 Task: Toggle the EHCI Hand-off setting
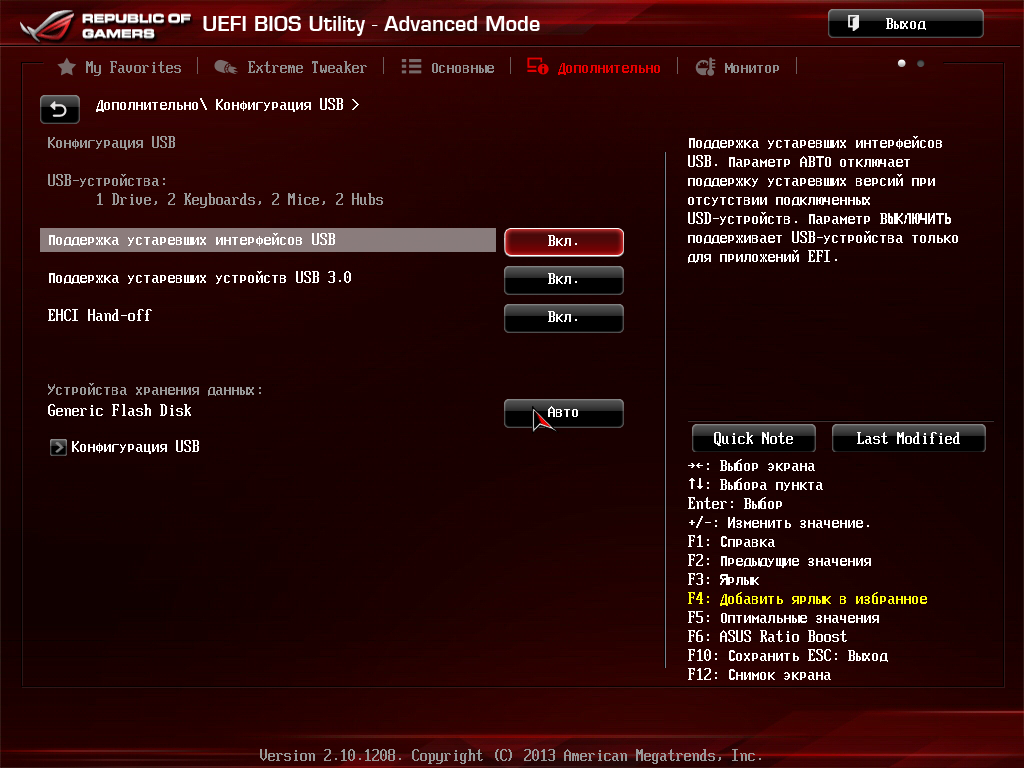pos(563,318)
